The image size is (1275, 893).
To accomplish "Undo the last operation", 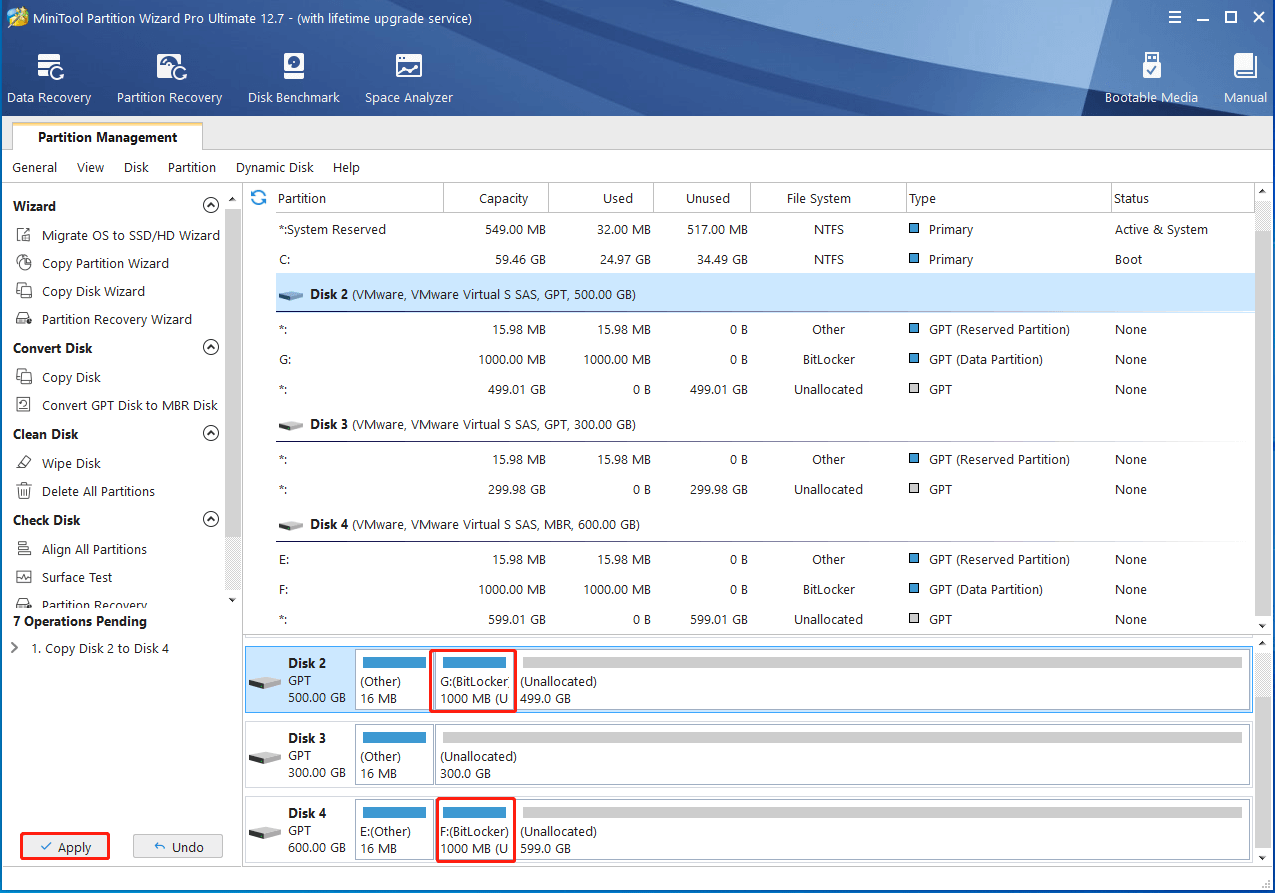I will pyautogui.click(x=177, y=845).
